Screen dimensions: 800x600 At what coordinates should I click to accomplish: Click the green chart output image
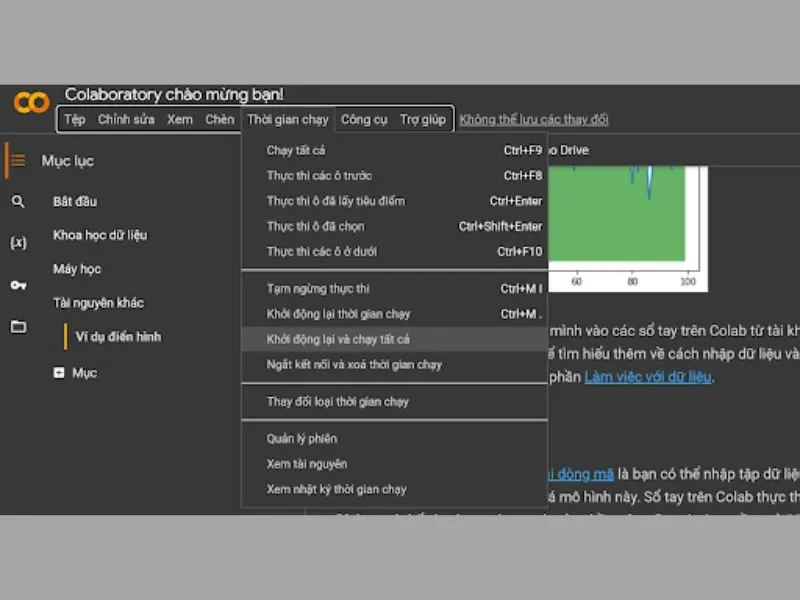tap(628, 228)
